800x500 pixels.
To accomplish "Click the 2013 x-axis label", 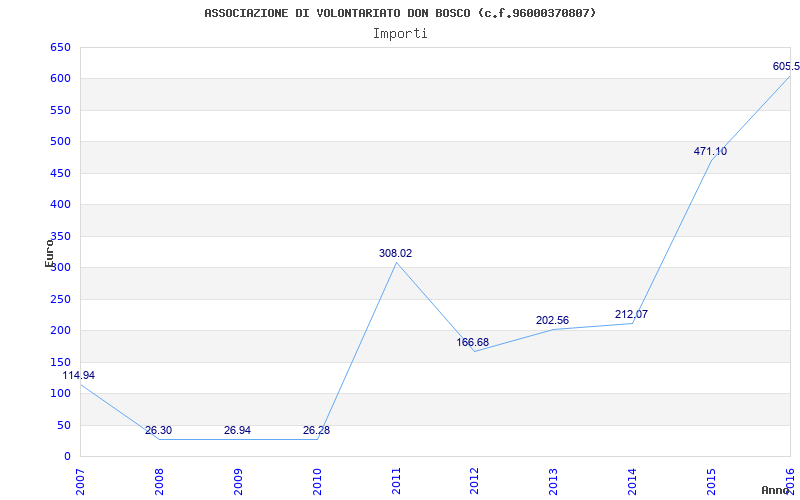I will (554, 482).
